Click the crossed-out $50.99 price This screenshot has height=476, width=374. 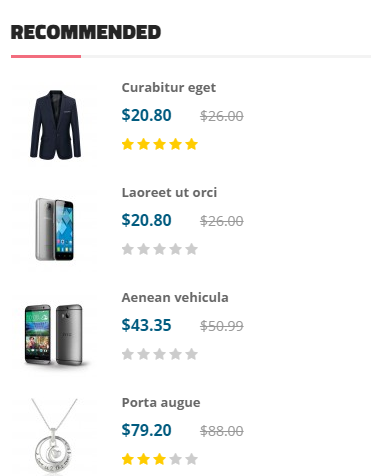[x=222, y=326]
